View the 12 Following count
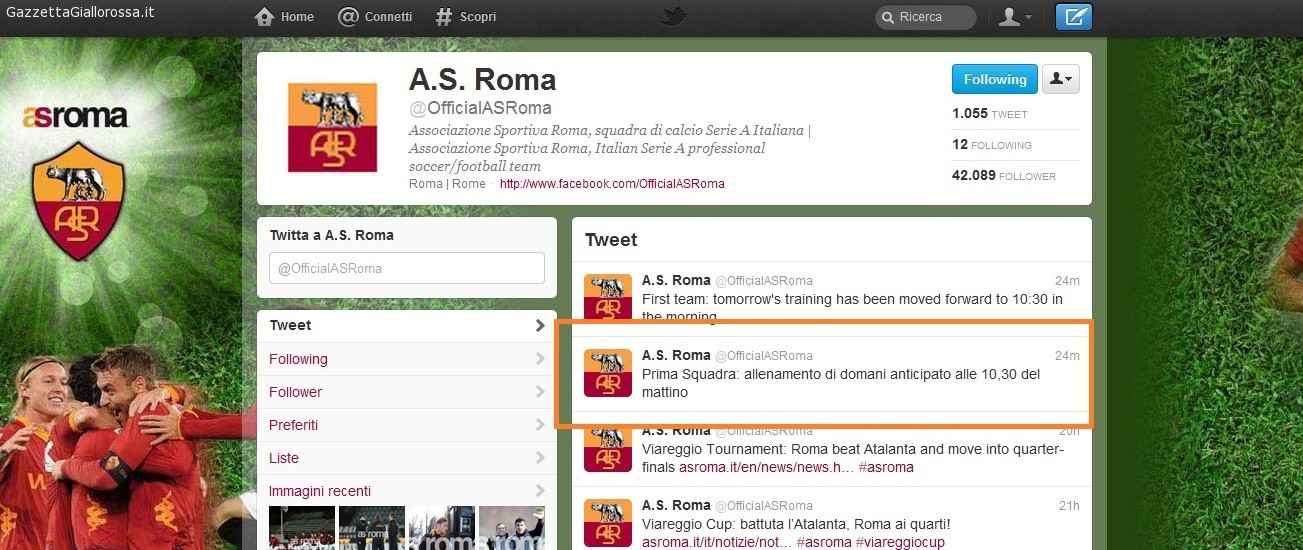The width and height of the screenshot is (1303, 550). tap(992, 145)
